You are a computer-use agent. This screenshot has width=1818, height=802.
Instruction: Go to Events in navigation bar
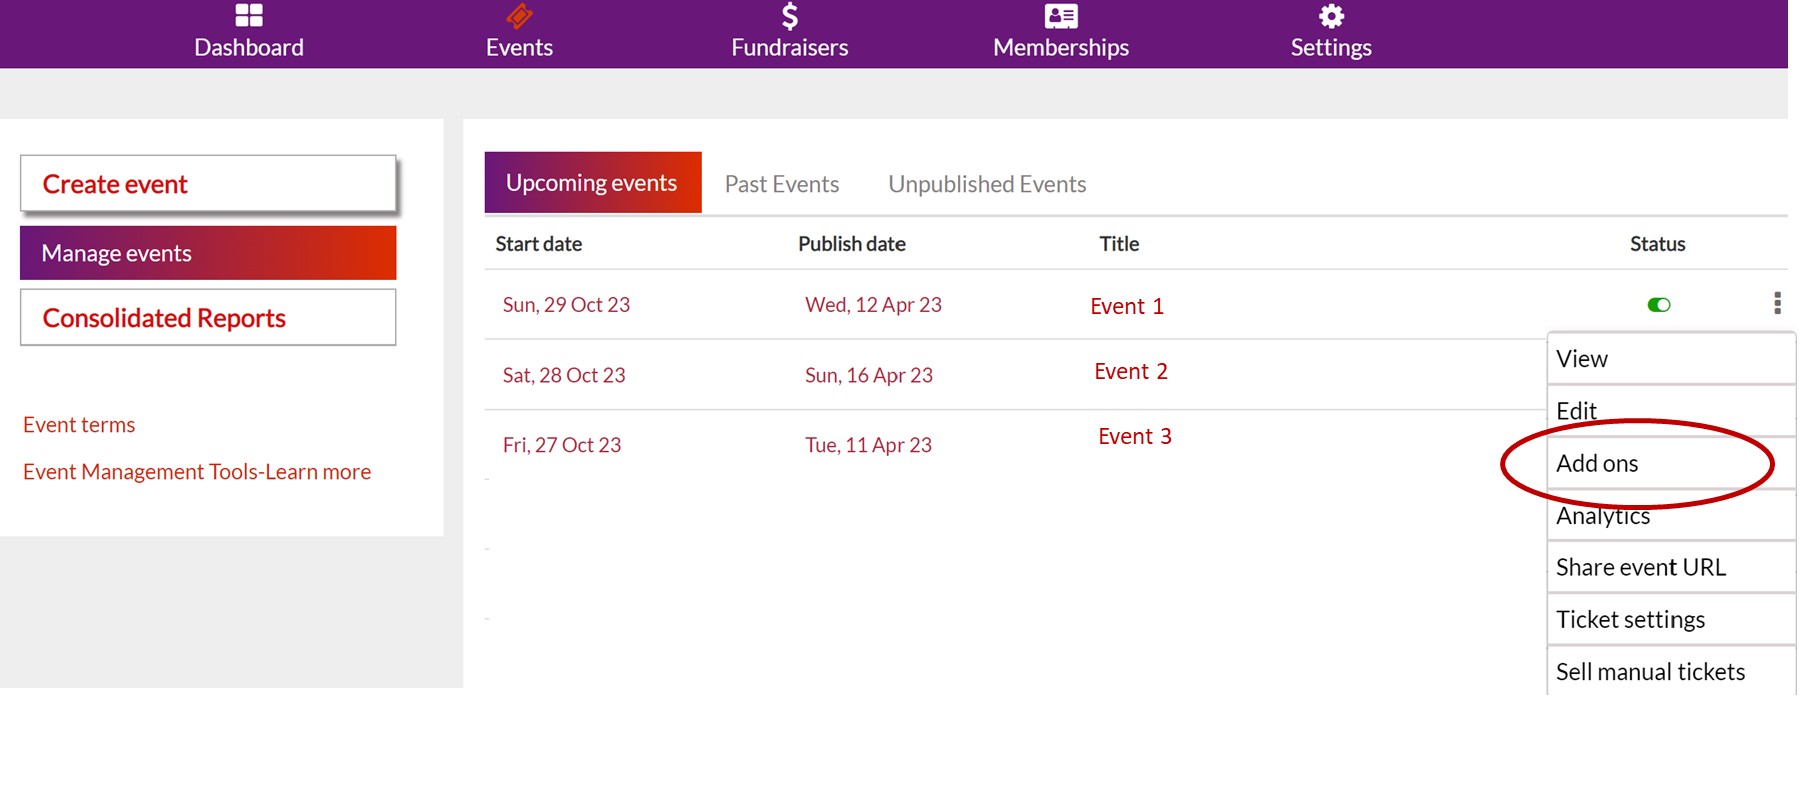[x=519, y=47]
